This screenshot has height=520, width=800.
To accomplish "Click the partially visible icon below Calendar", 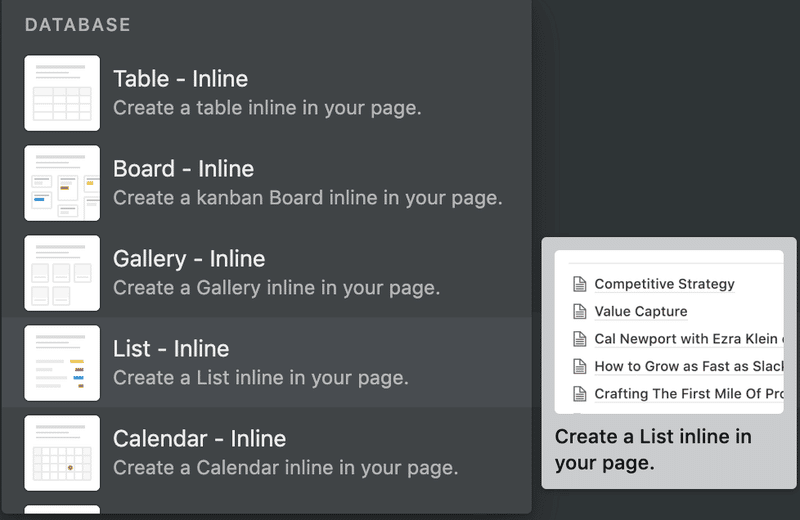I will click(x=62, y=511).
